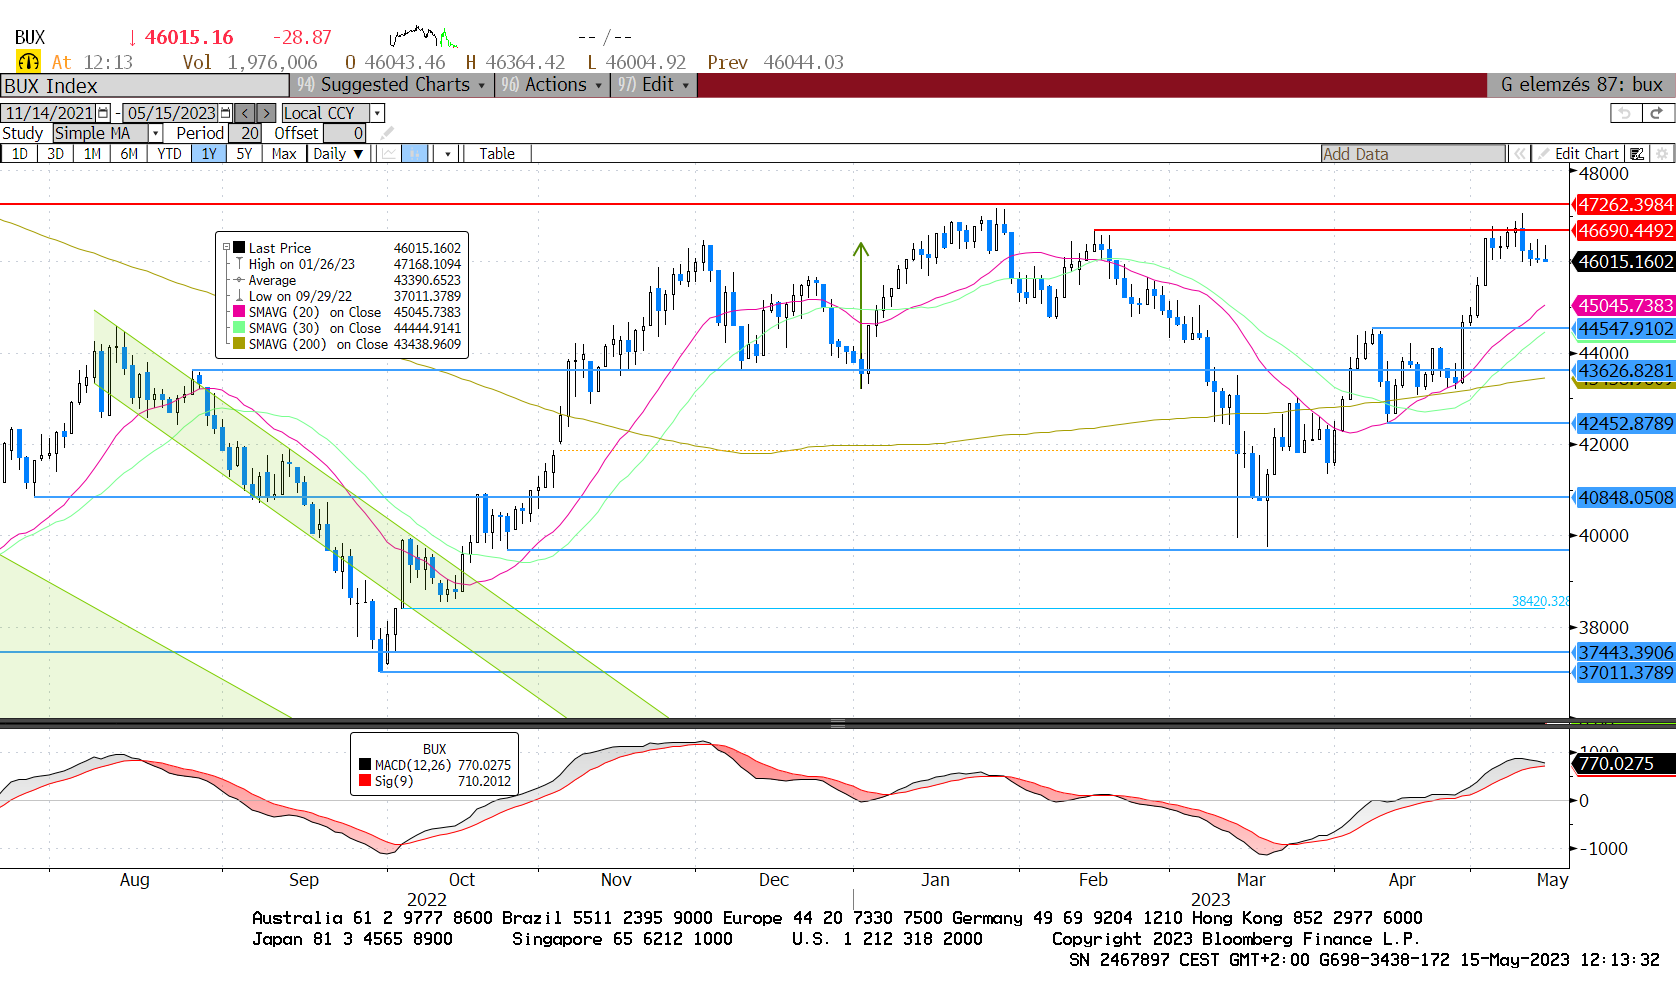
Task: Open the end date calendar picker
Action: [x=225, y=113]
